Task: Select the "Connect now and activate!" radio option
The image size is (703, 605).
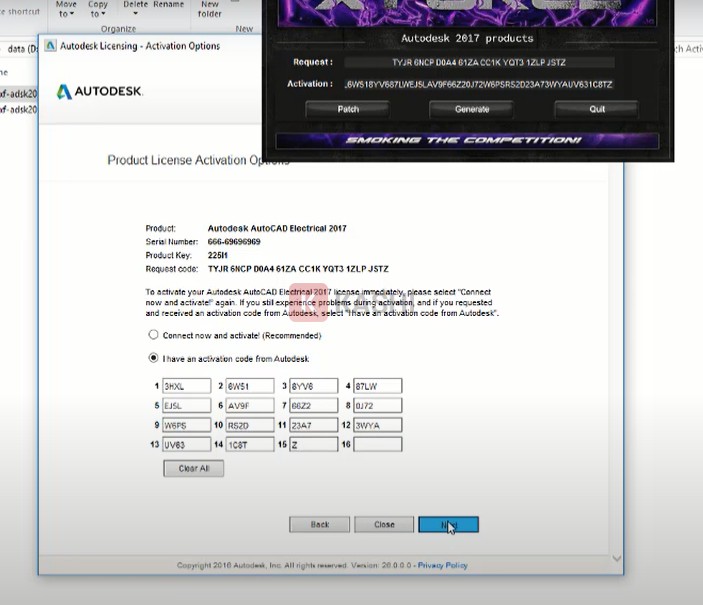Action: (153, 336)
